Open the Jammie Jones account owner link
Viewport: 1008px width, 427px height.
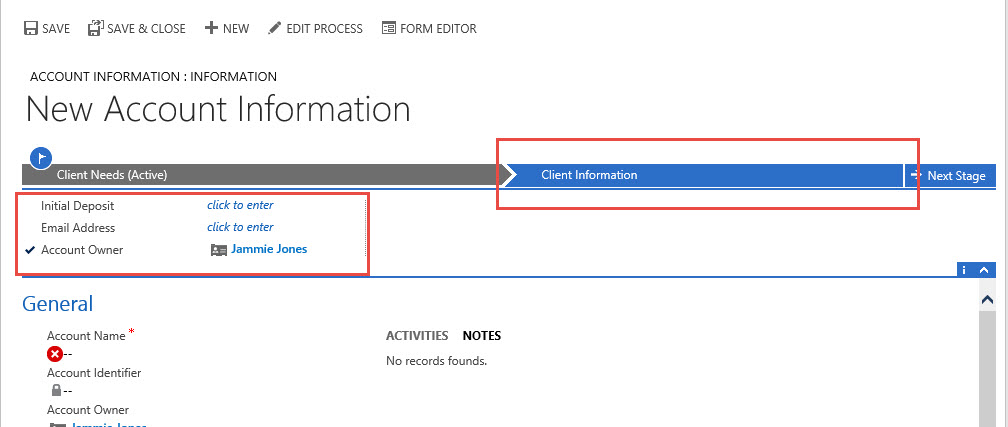[x=269, y=250]
